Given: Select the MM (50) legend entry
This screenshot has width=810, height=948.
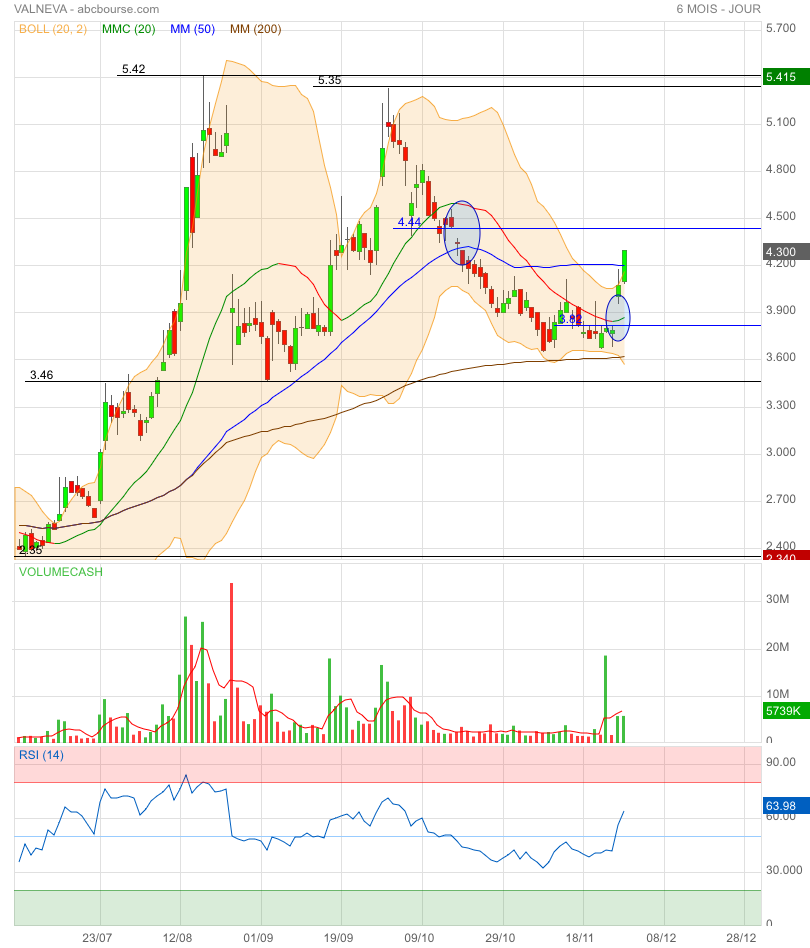Looking at the screenshot, I should tap(194, 29).
